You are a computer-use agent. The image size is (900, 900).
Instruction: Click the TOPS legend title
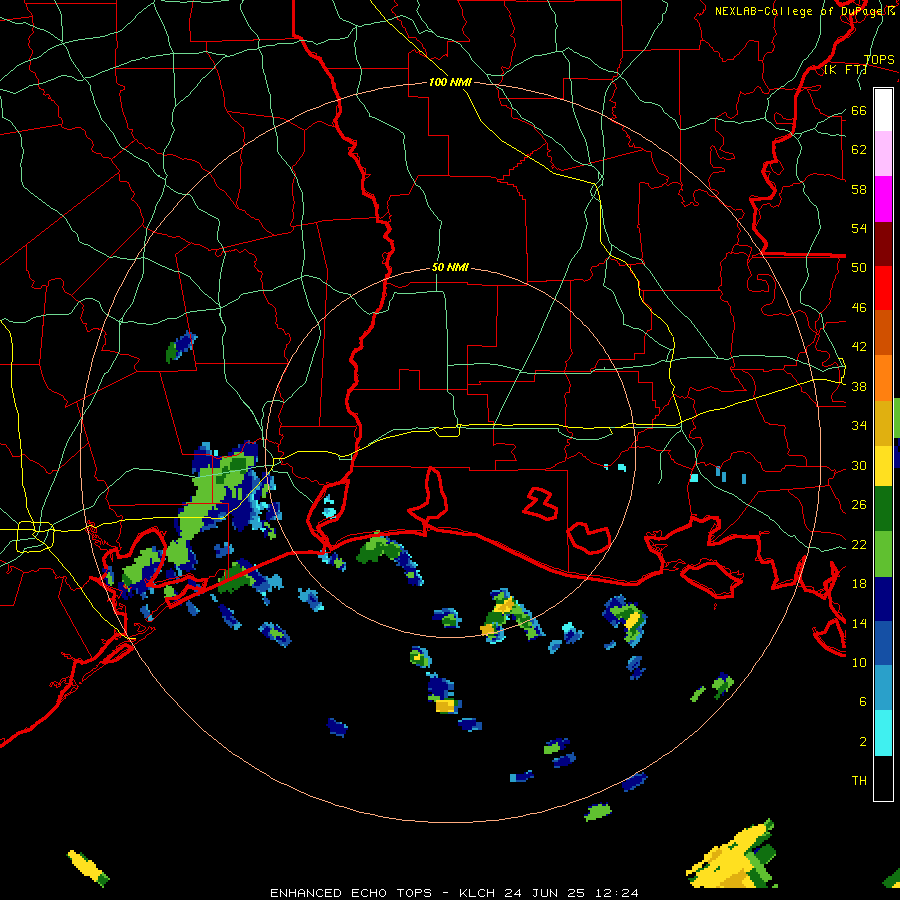[879, 59]
